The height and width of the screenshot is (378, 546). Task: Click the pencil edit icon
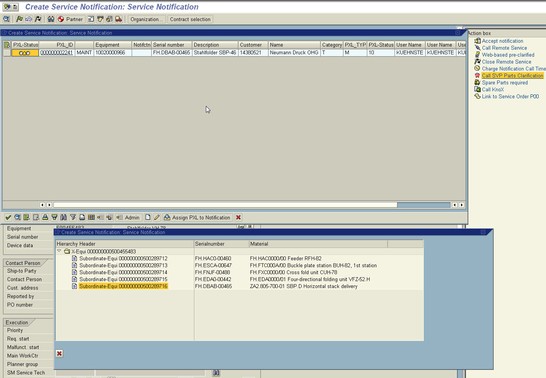pyautogui.click(x=157, y=217)
